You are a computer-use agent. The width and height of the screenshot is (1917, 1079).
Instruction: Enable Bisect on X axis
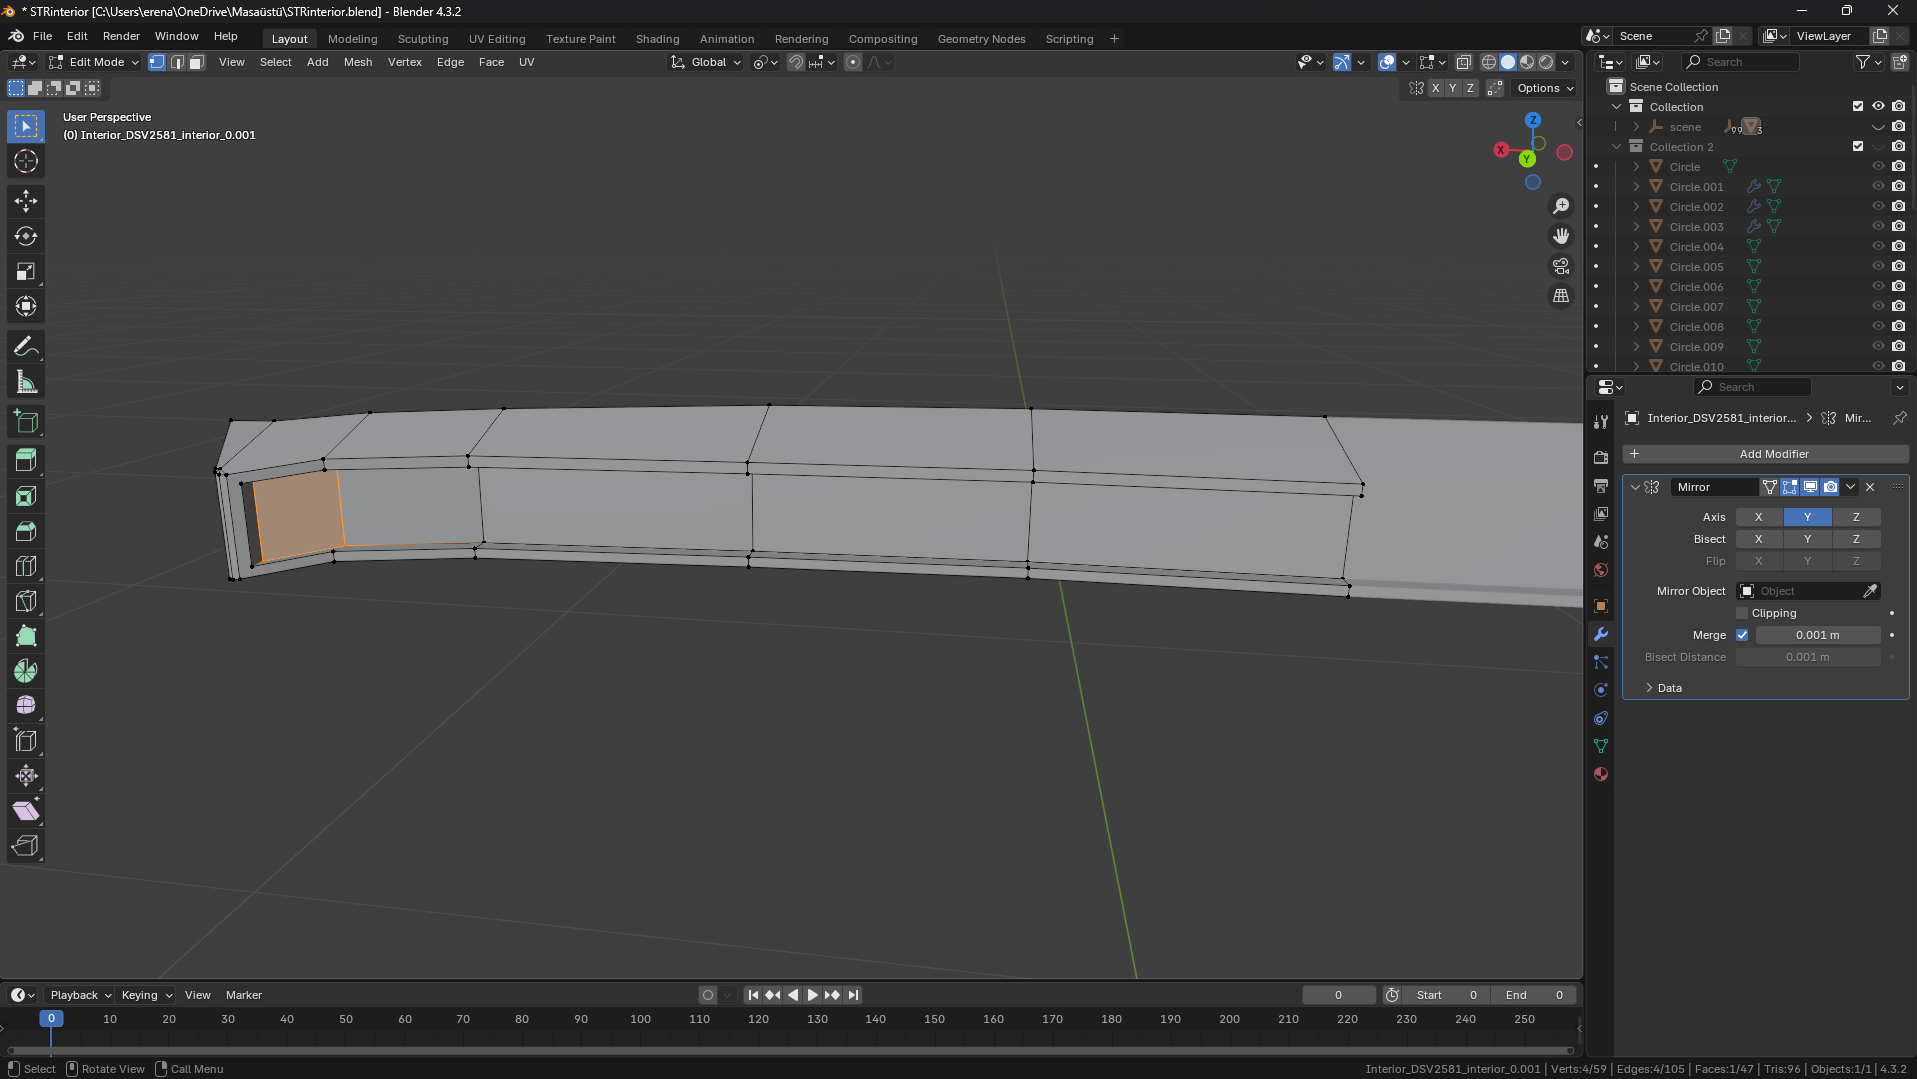pyautogui.click(x=1759, y=539)
